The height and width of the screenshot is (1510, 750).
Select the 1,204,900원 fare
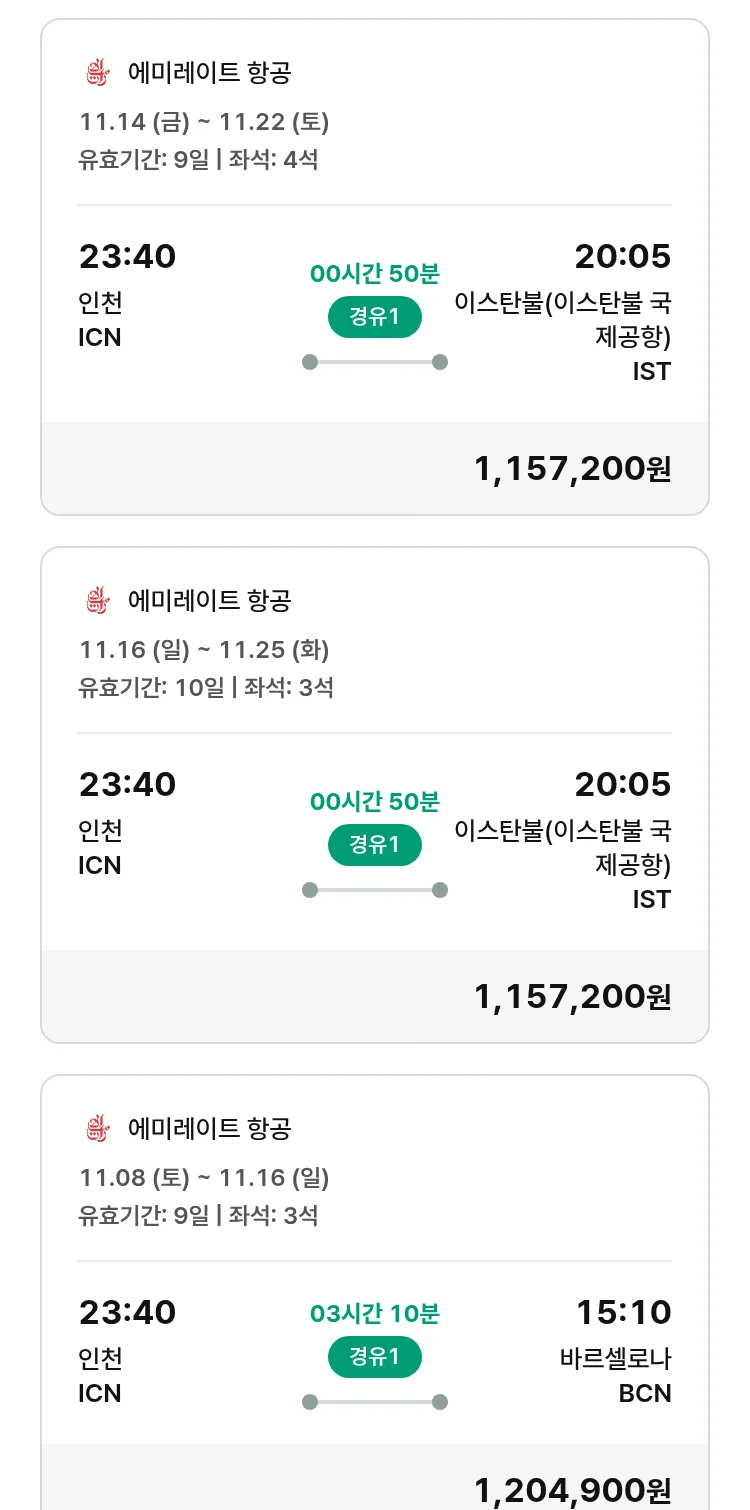572,1490
